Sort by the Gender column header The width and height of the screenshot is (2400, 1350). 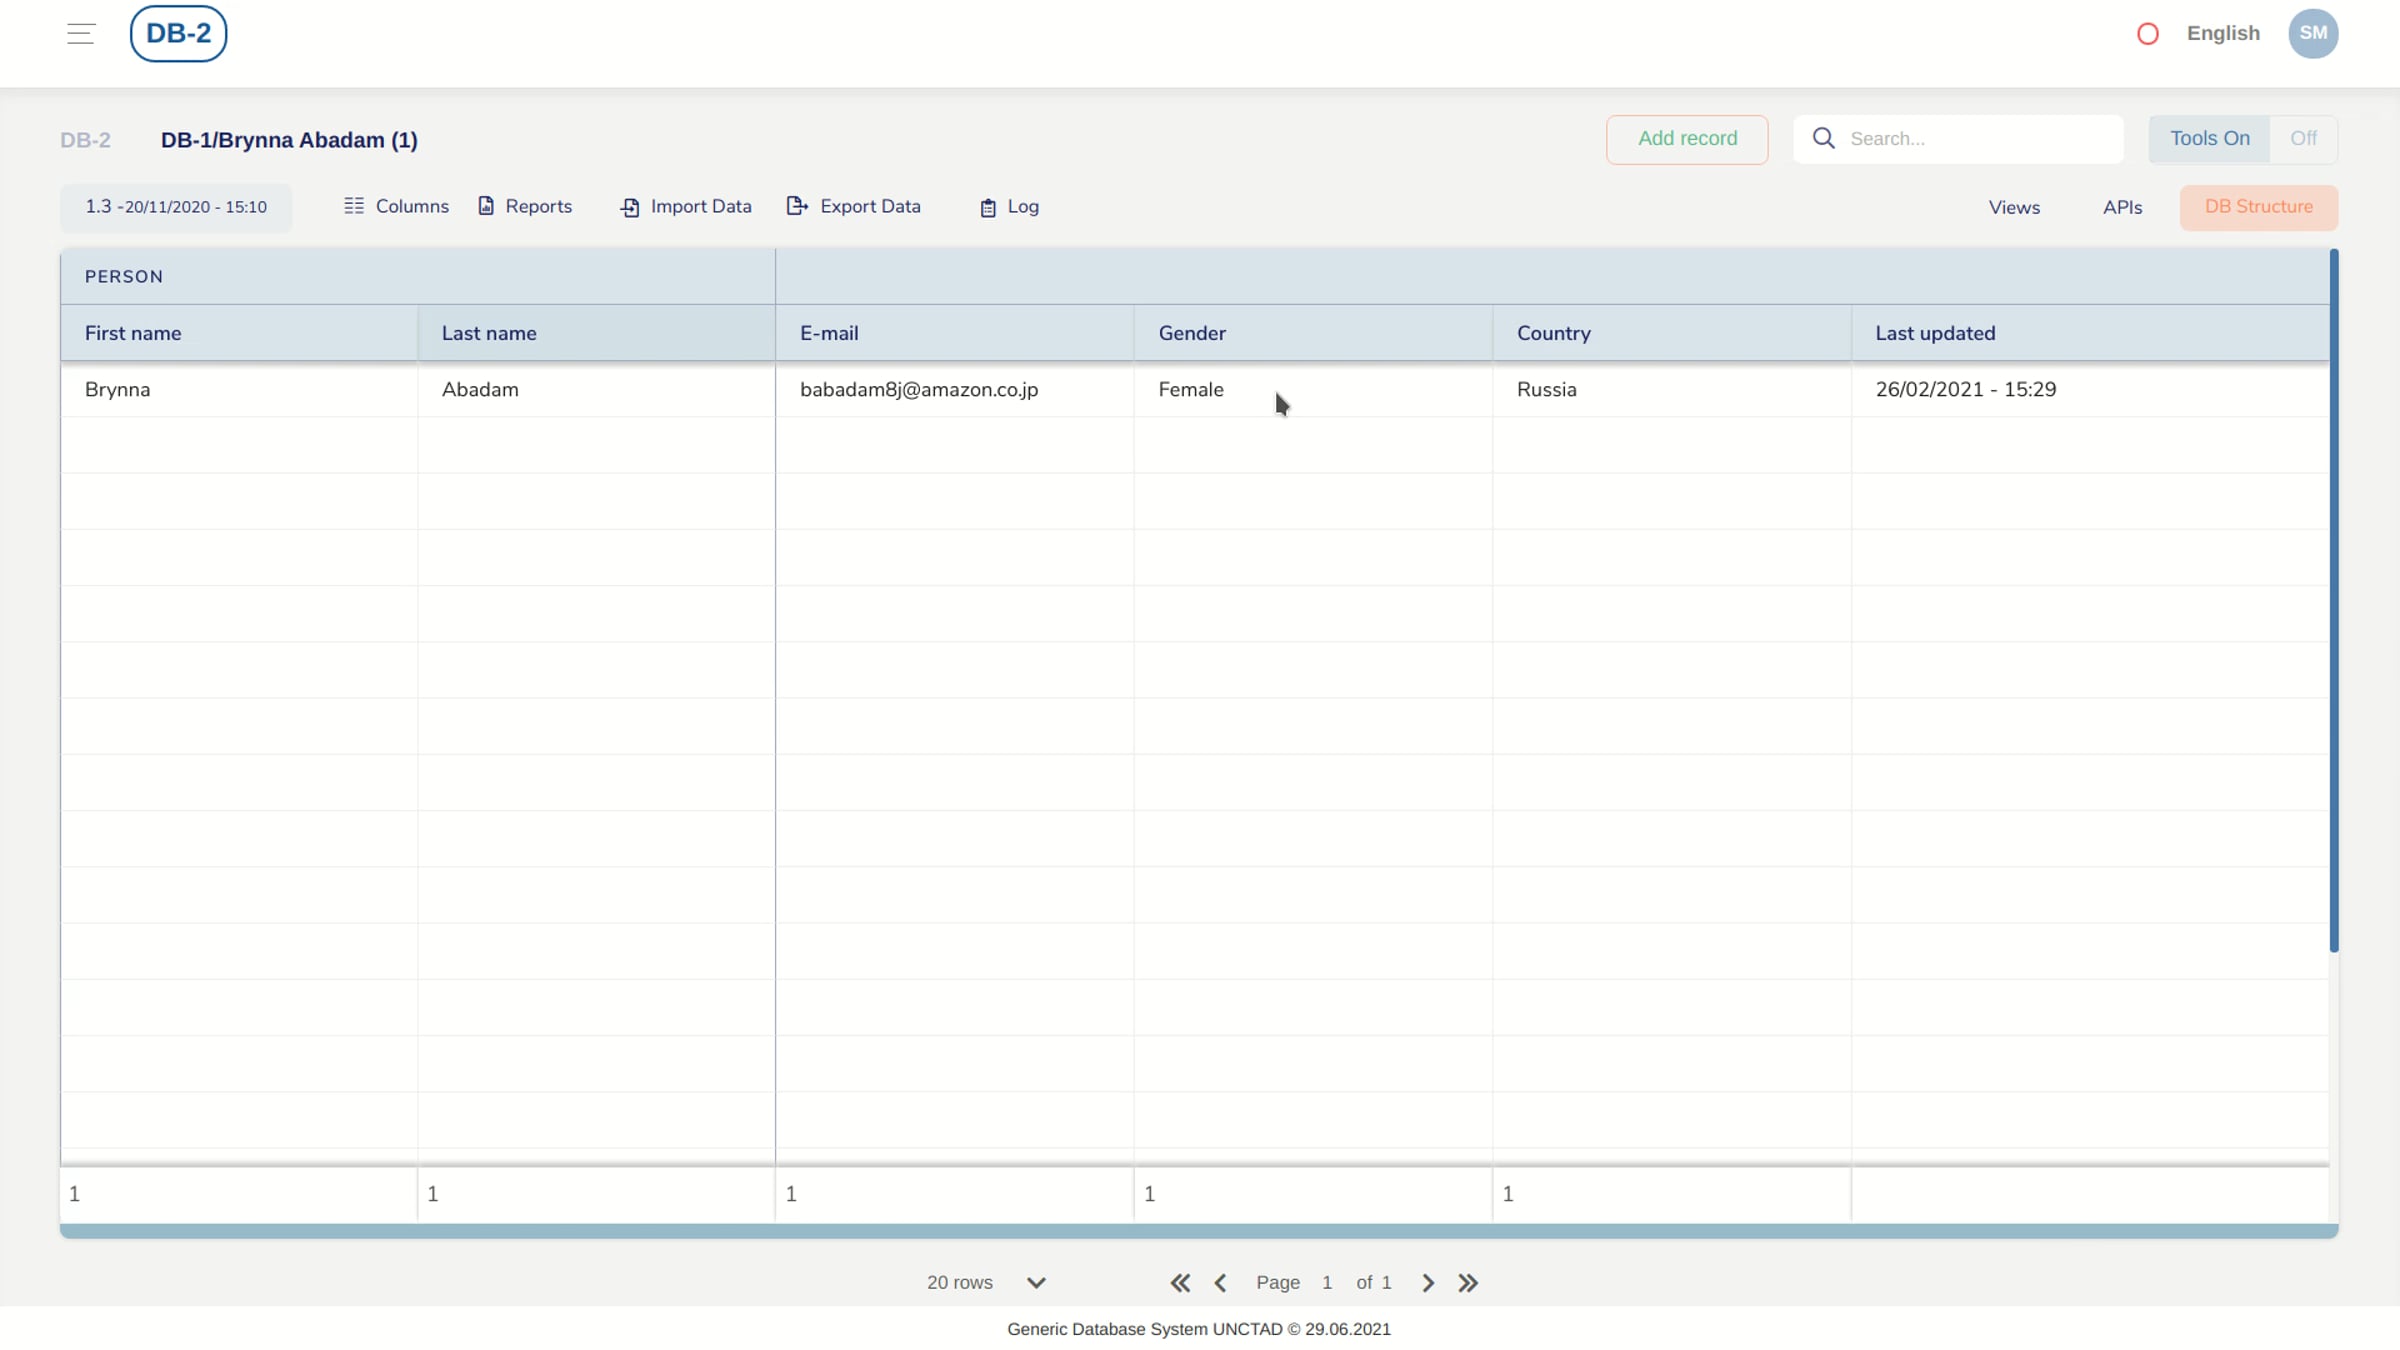tap(1313, 333)
